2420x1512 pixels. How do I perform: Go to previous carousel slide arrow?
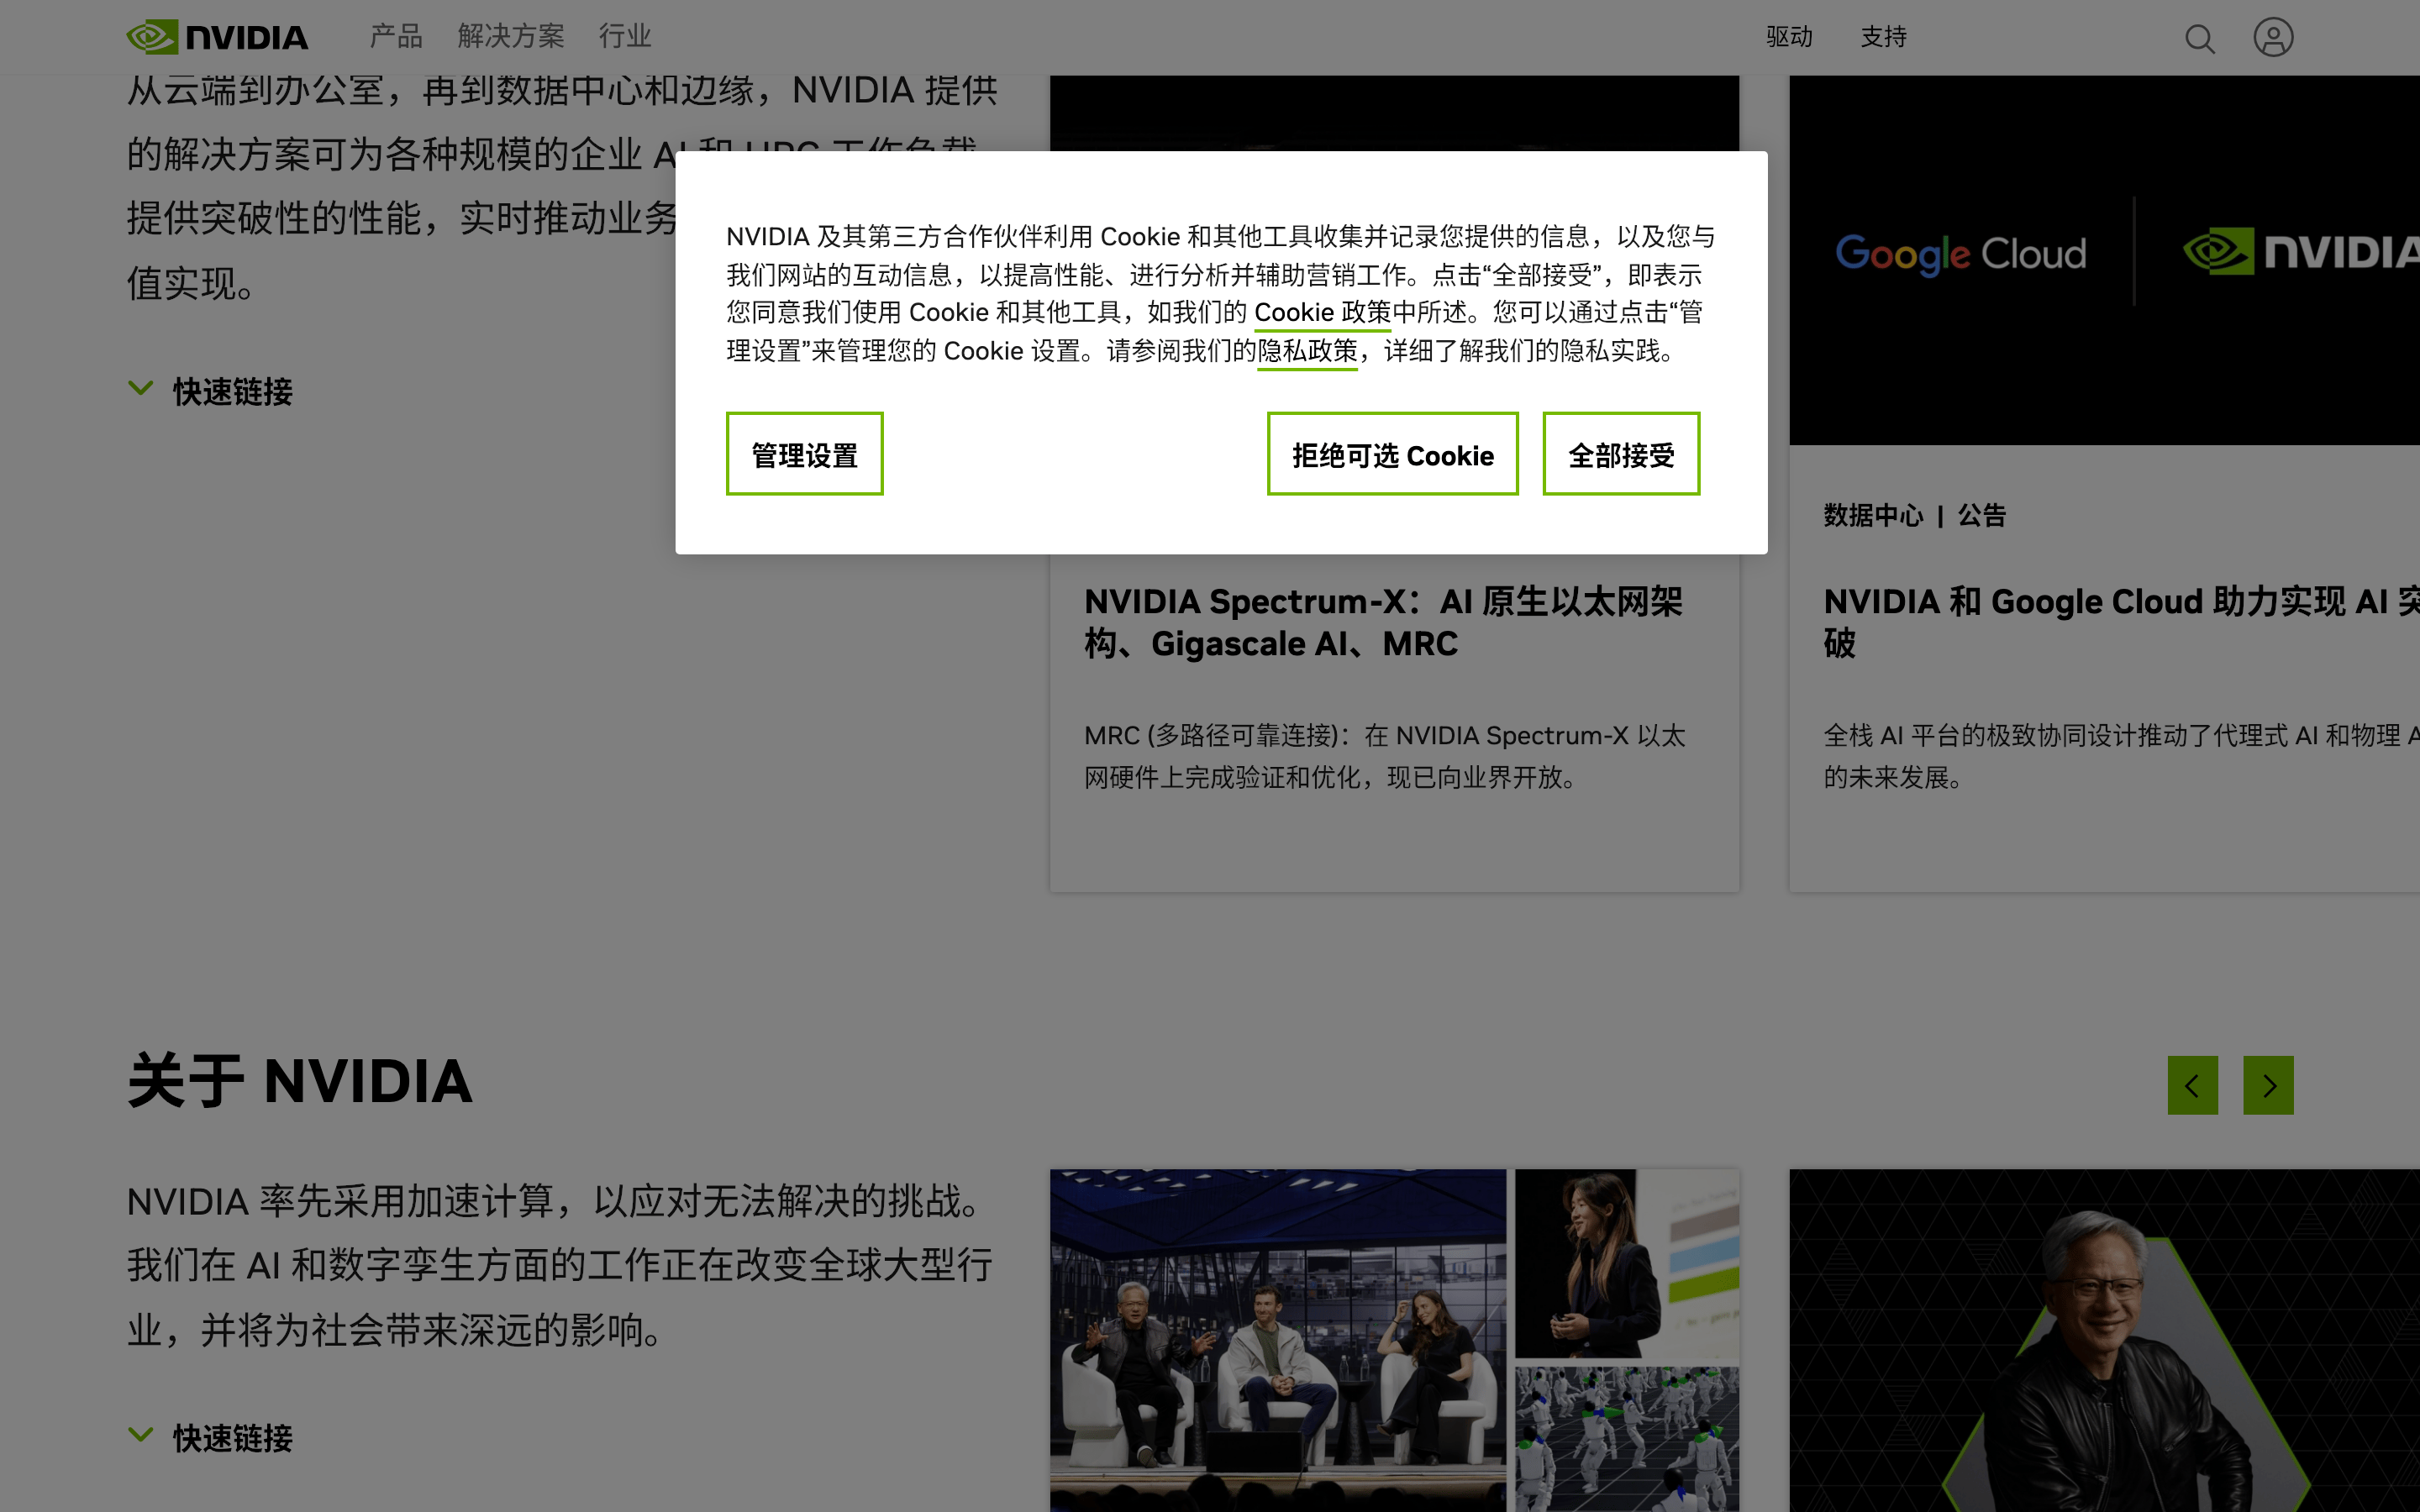coord(2192,1085)
